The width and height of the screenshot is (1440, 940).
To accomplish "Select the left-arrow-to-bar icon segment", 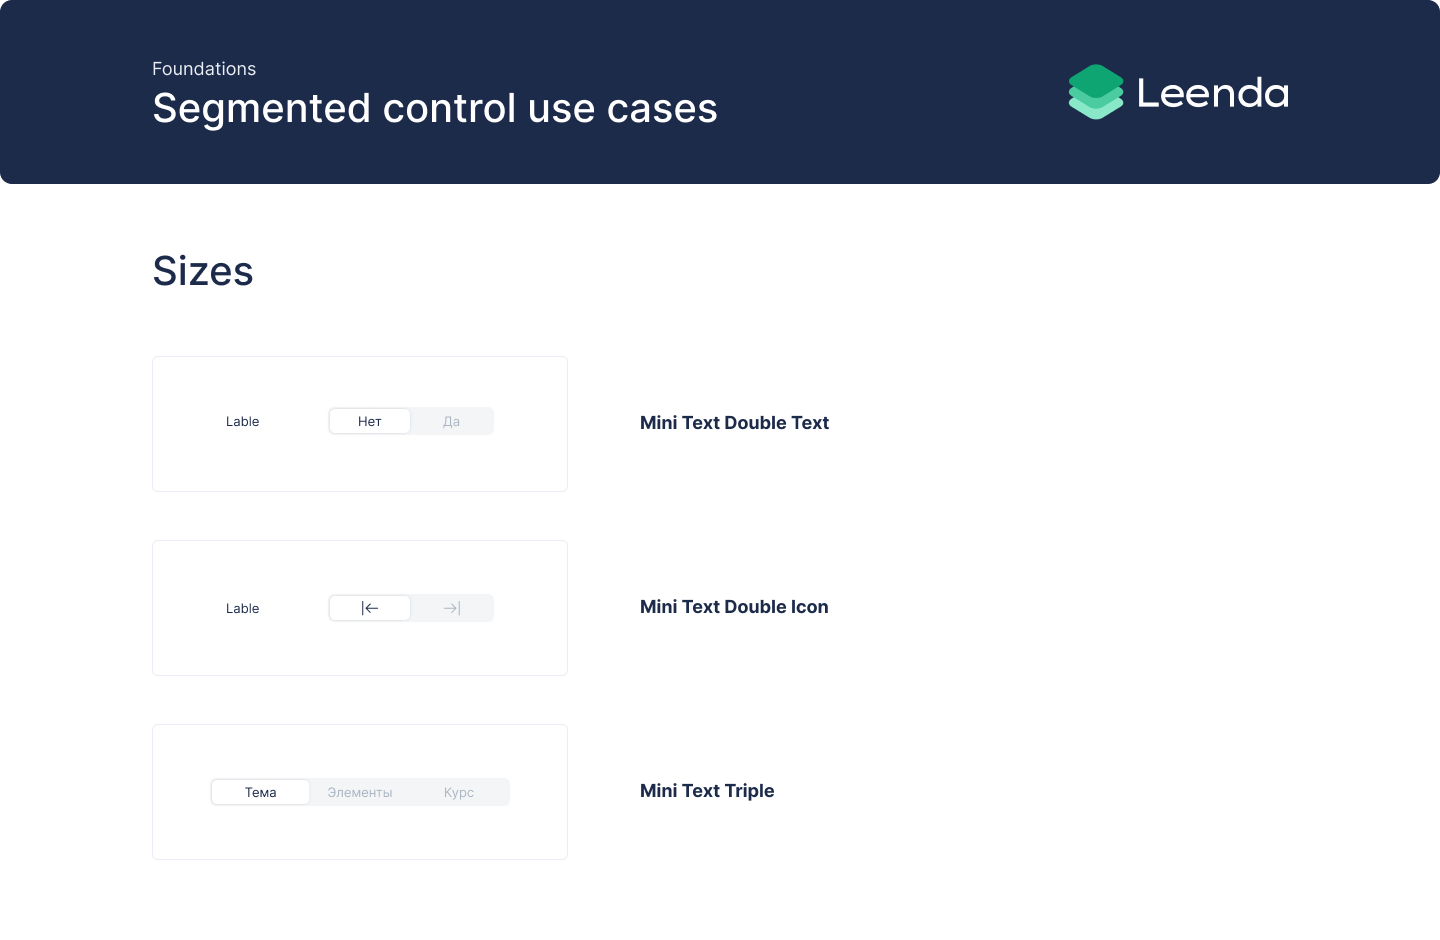I will point(370,608).
